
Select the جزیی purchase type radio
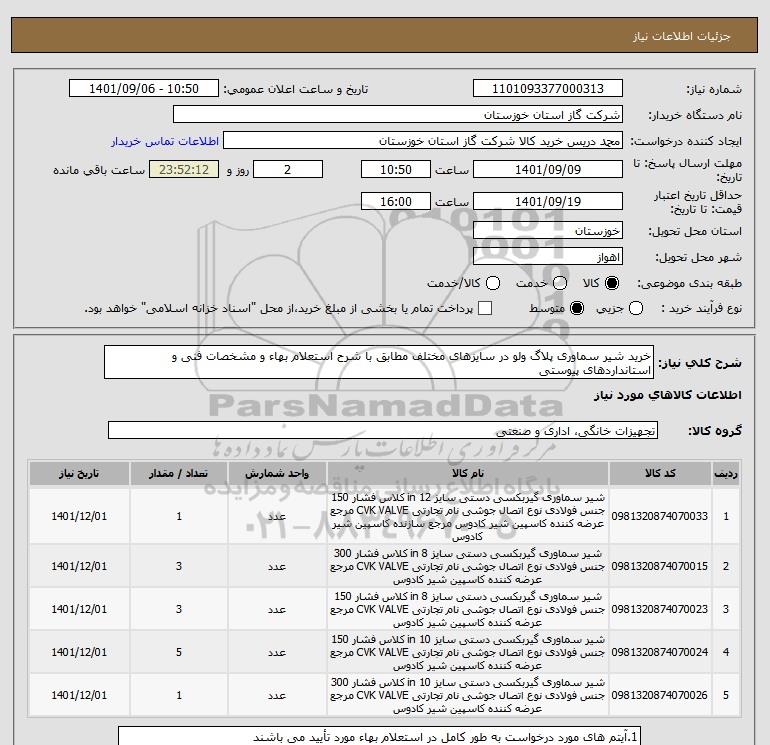point(636,308)
